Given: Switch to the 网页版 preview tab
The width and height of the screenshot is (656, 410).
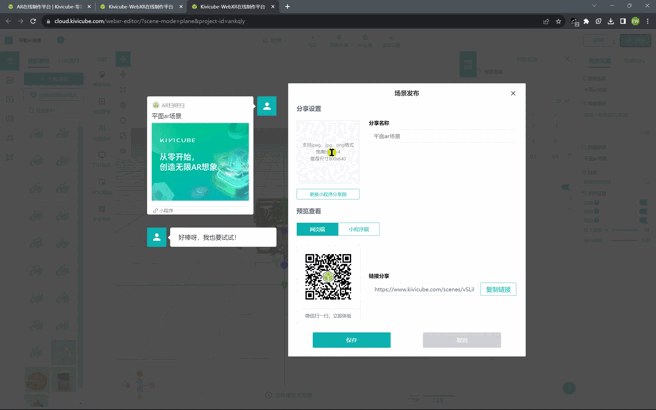Looking at the screenshot, I should (x=317, y=229).
